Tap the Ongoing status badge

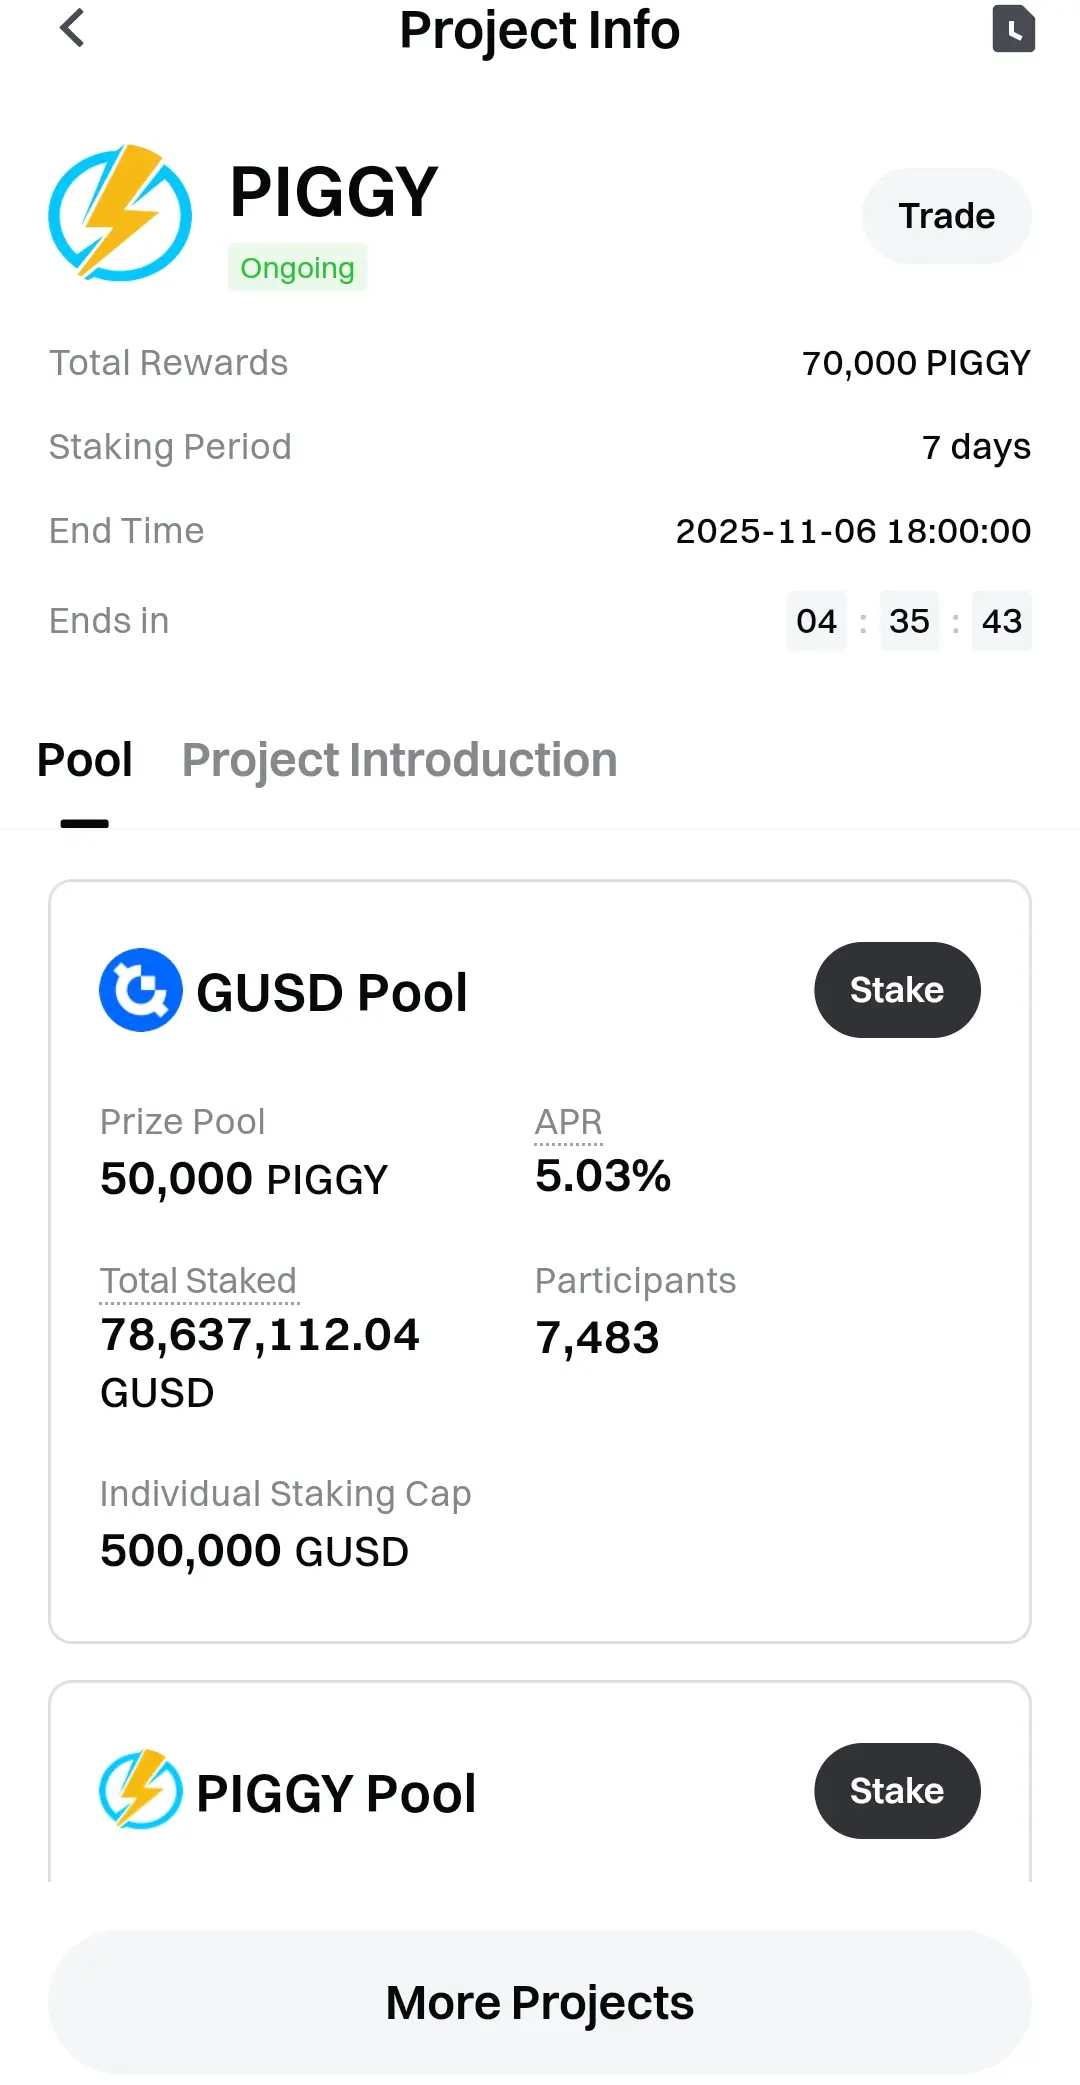[x=297, y=268]
